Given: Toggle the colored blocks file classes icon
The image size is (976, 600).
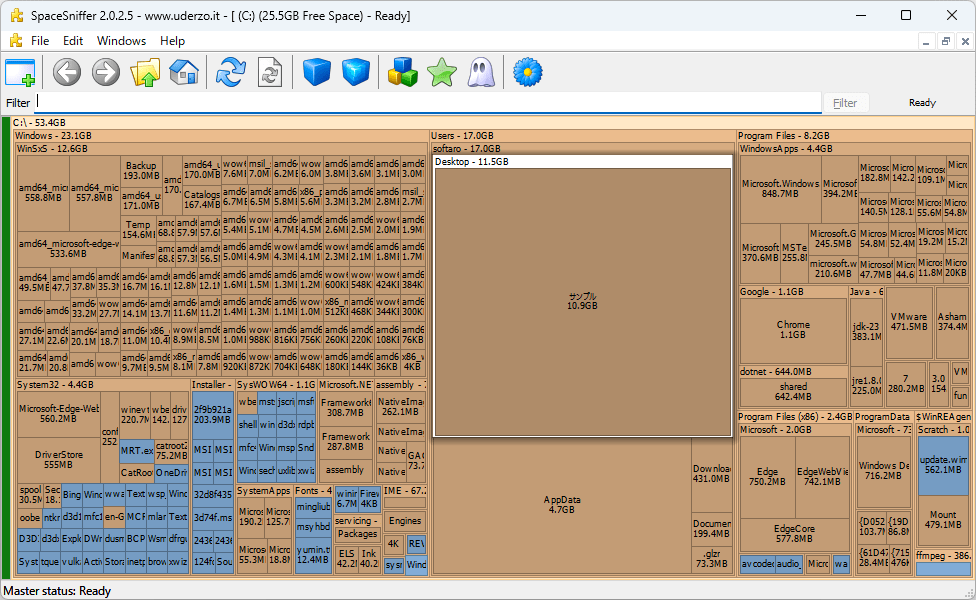Looking at the screenshot, I should tap(403, 72).
